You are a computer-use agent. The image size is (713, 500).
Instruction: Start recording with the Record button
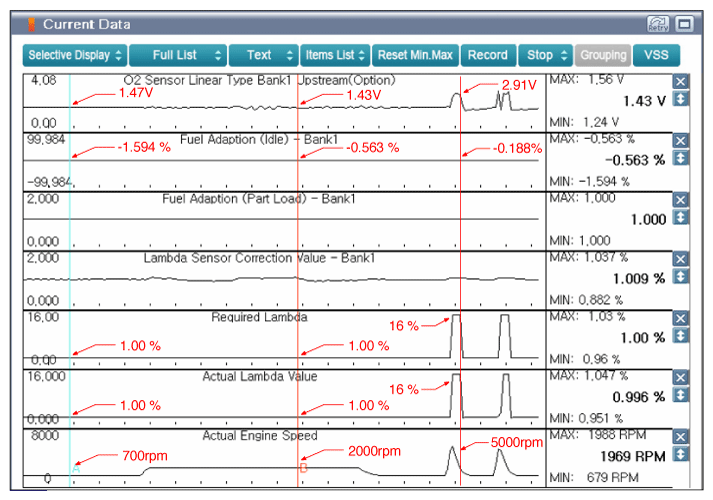pos(488,55)
